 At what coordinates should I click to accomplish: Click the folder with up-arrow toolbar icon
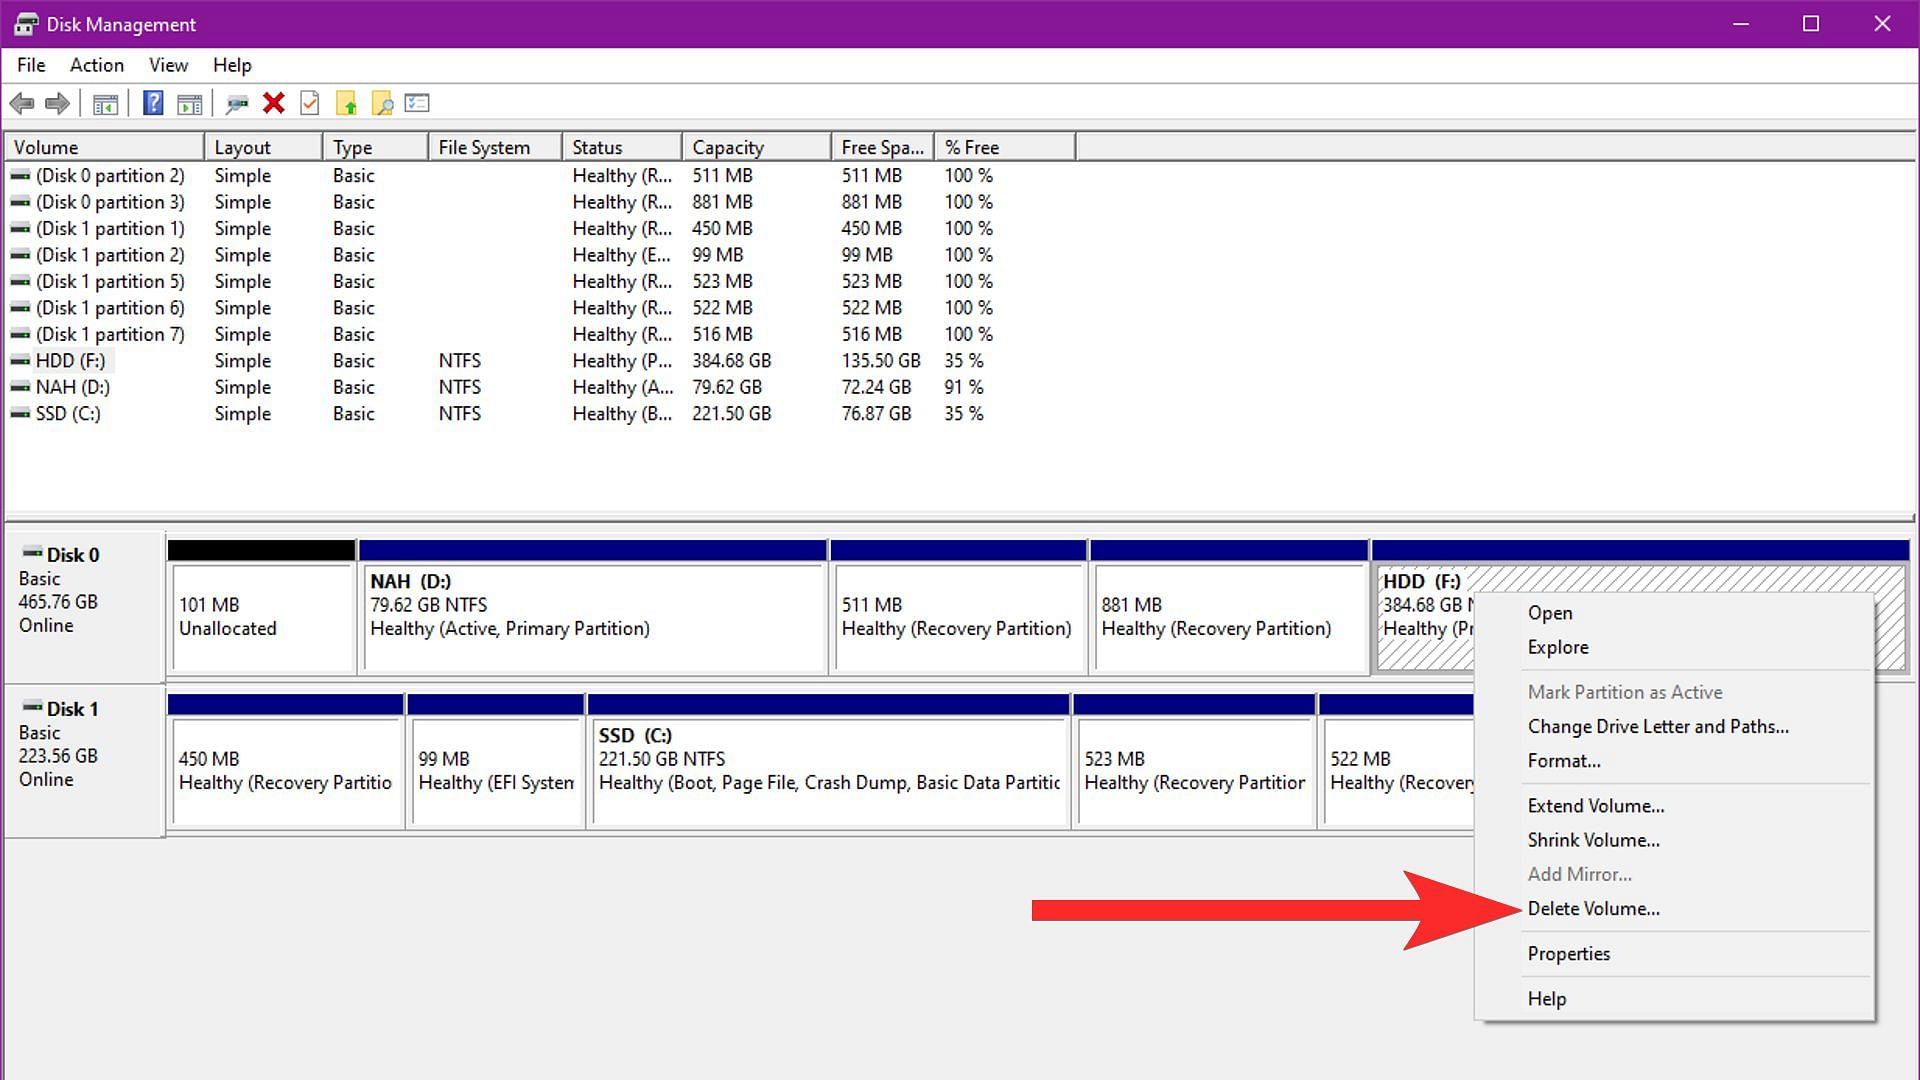click(346, 103)
